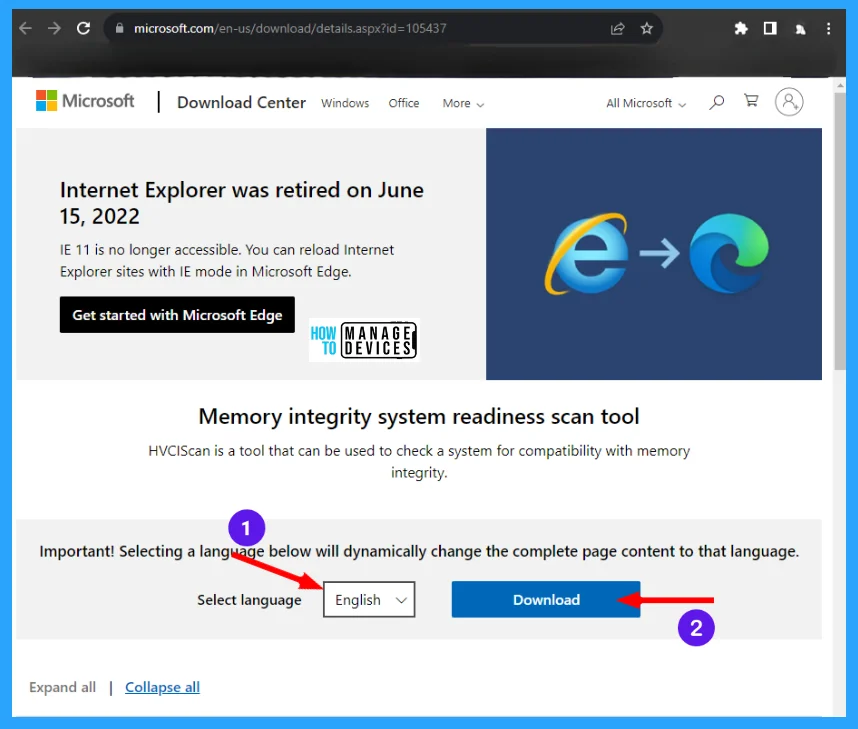Image resolution: width=858 pixels, height=729 pixels.
Task: Click the share page icon in address bar
Action: pos(617,28)
